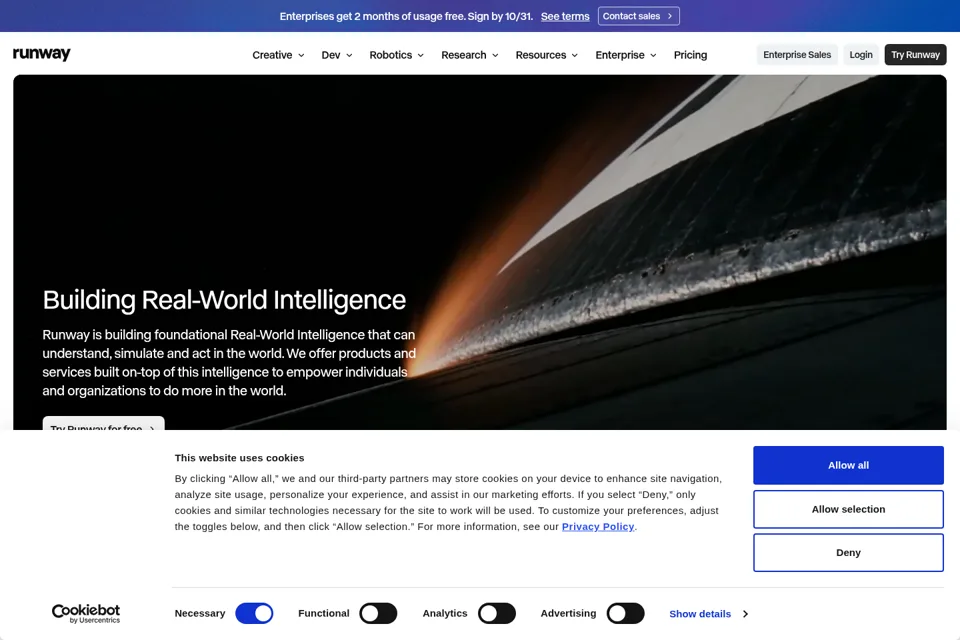This screenshot has width=960, height=640.
Task: Click Show details link text
Action: (x=700, y=614)
